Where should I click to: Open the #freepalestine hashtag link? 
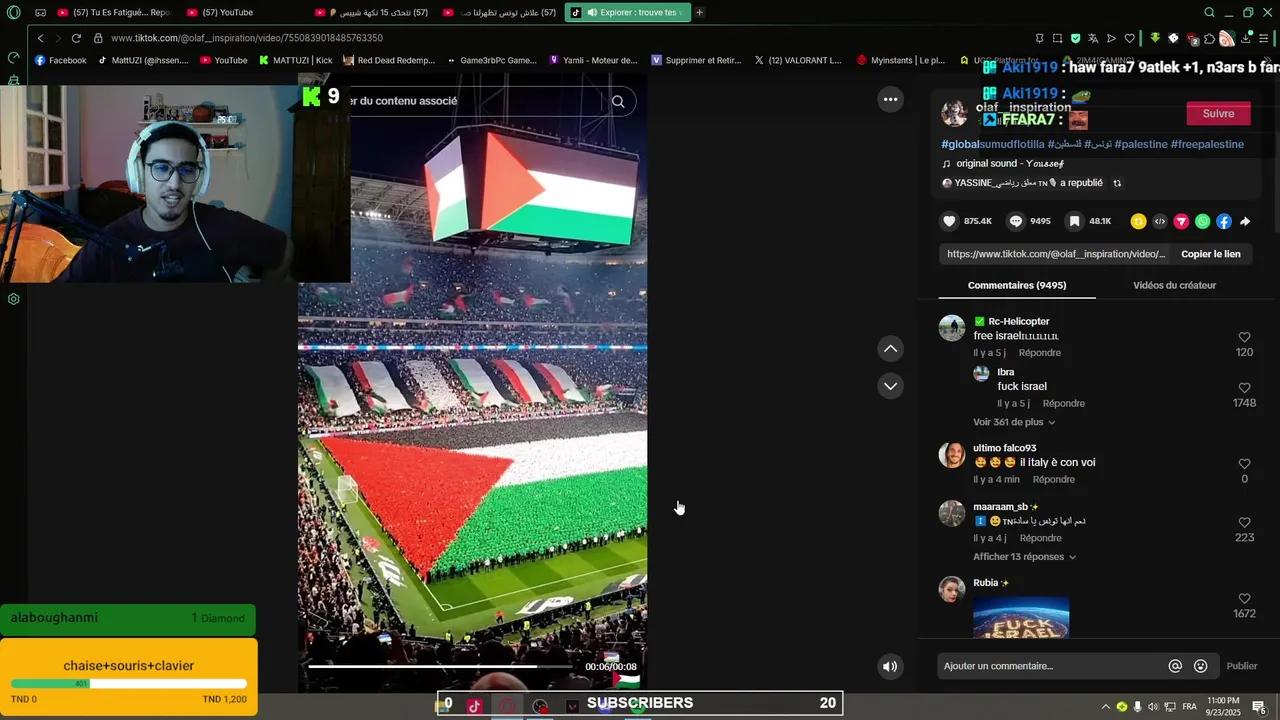pyautogui.click(x=1207, y=144)
